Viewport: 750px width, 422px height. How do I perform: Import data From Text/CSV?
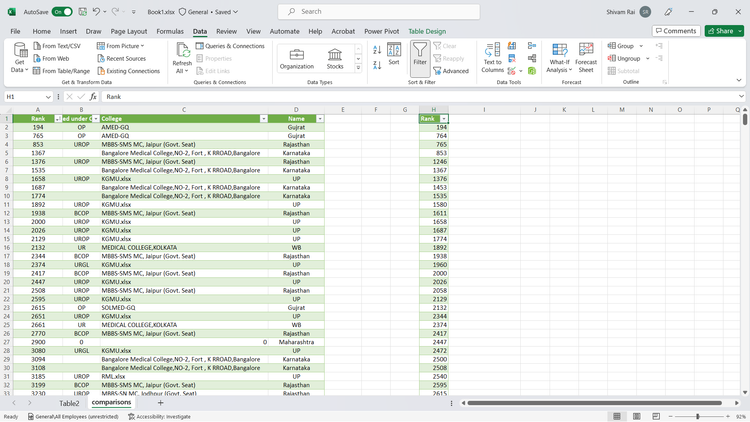tap(57, 46)
